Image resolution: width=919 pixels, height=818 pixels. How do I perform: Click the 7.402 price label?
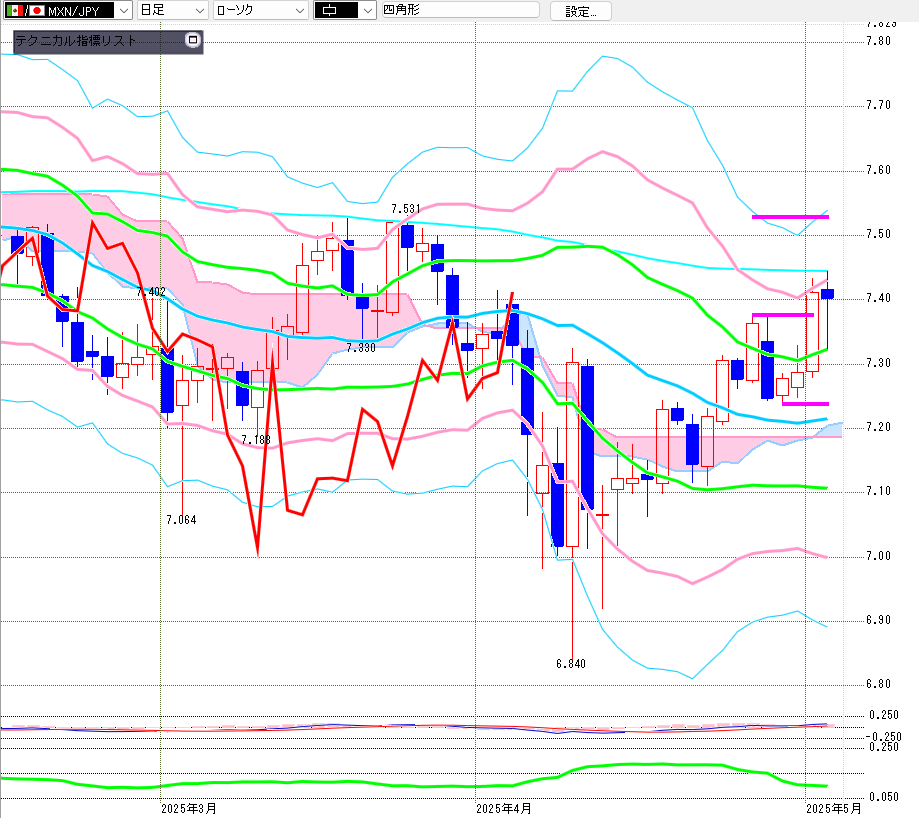pos(151,292)
